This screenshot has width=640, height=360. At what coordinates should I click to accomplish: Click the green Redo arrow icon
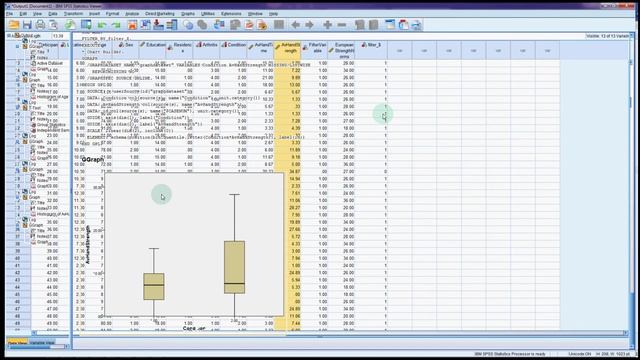coord(116,25)
